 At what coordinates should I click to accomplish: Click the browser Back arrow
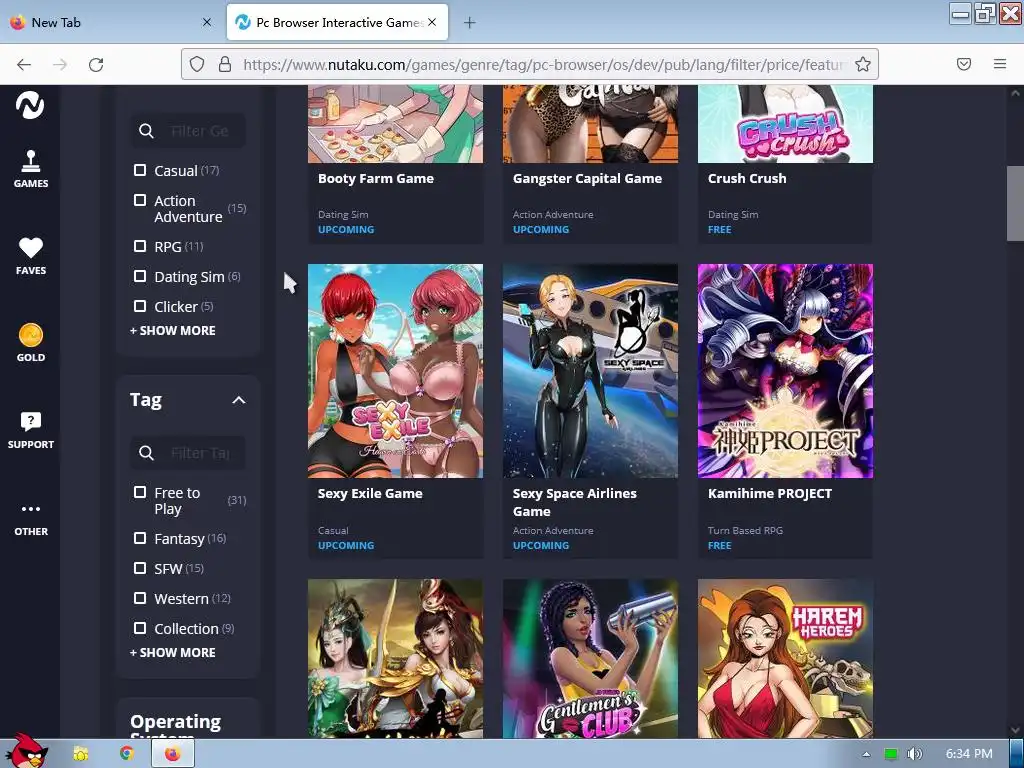(x=24, y=64)
